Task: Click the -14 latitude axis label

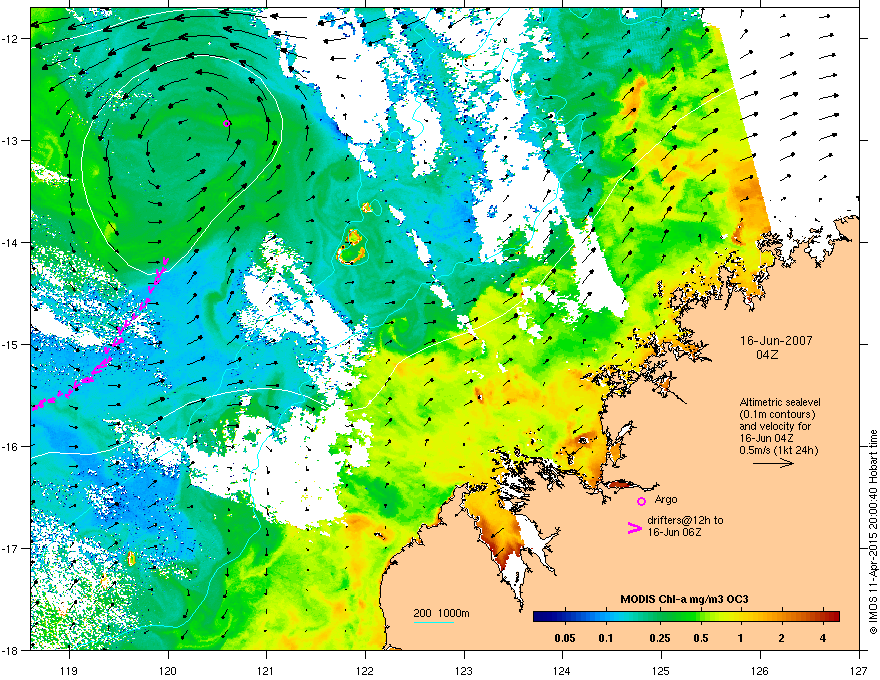Action: pyautogui.click(x=11, y=242)
